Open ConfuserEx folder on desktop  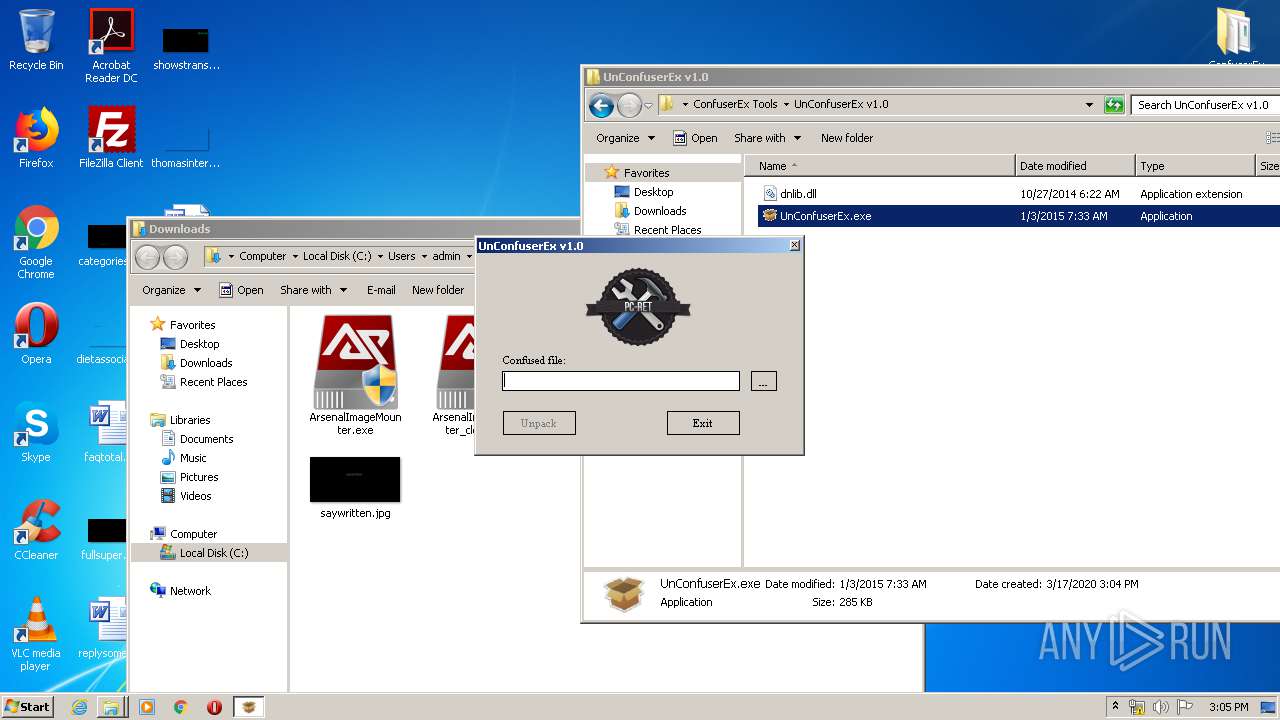(1236, 38)
